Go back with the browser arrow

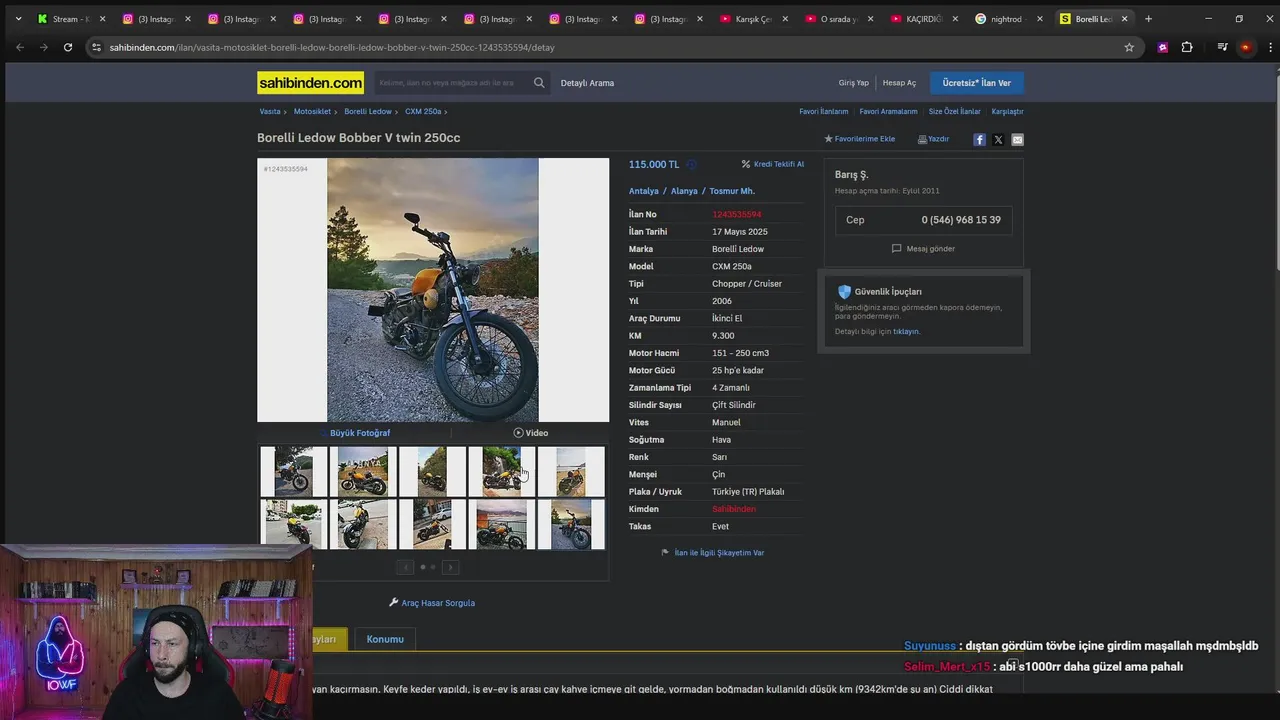point(19,47)
